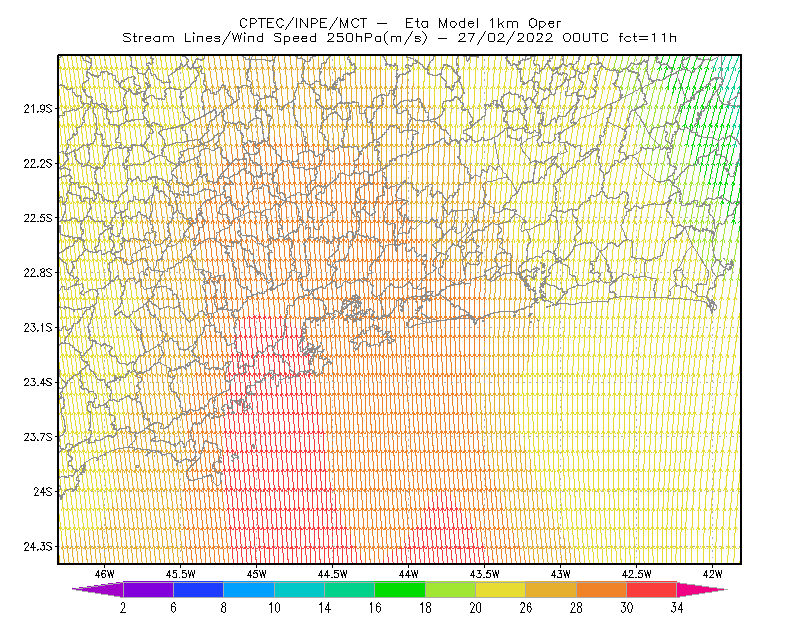Pick the green 16-18 m/s legend swatch
The height and width of the screenshot is (618, 800).
coord(400,589)
